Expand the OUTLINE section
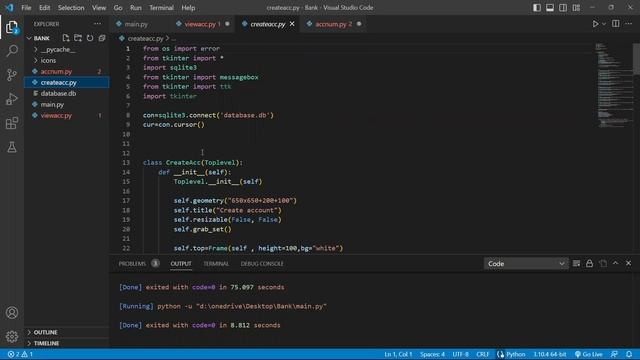The image size is (640, 360). point(45,332)
